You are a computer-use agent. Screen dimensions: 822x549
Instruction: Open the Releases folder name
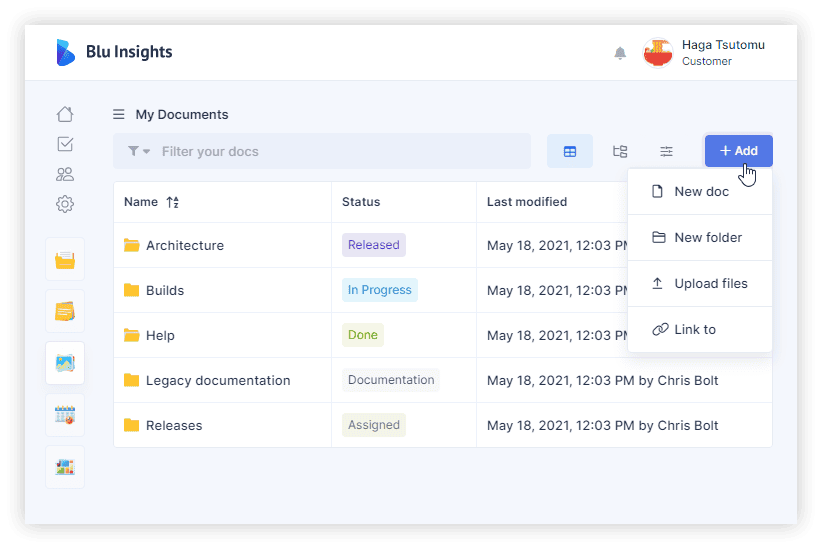tap(174, 426)
